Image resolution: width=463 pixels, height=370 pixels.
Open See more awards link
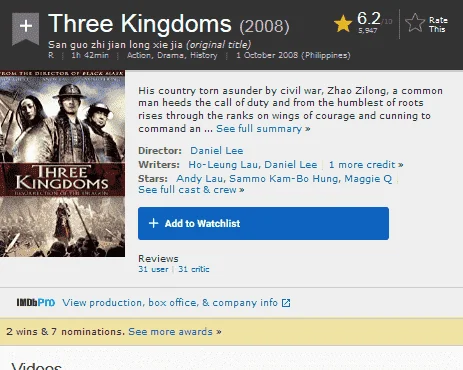(175, 332)
